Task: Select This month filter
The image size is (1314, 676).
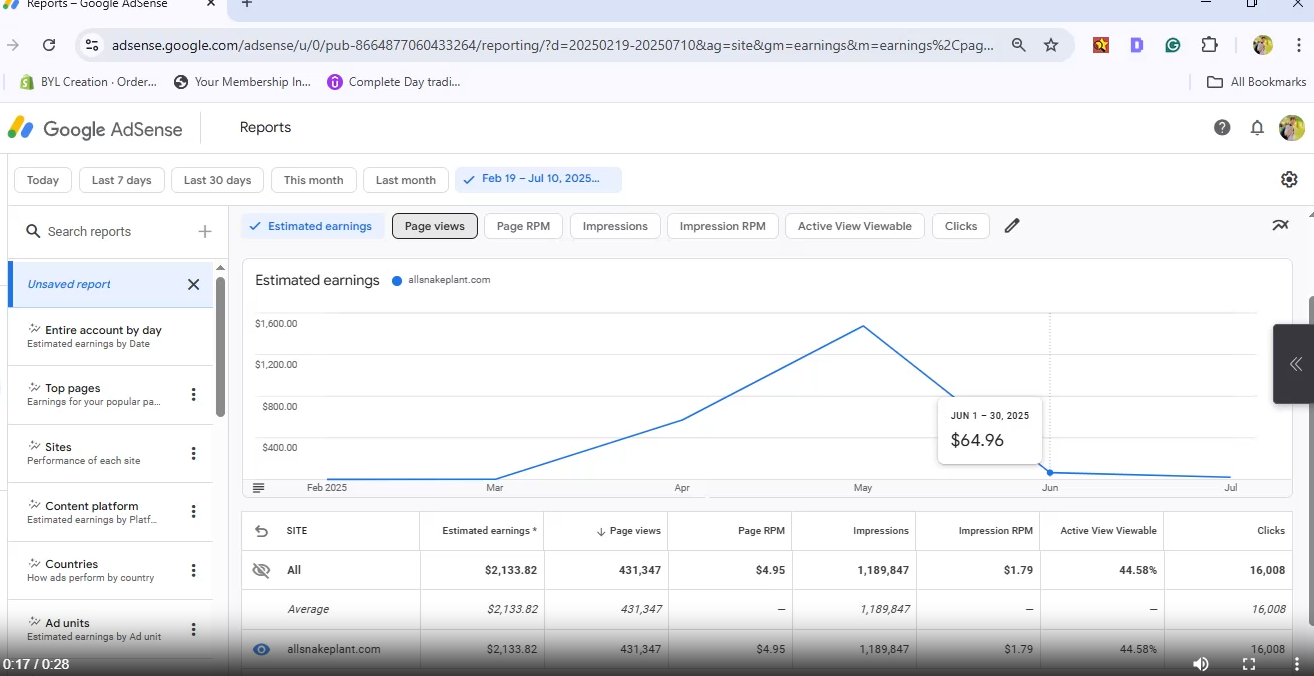Action: pyautogui.click(x=313, y=180)
